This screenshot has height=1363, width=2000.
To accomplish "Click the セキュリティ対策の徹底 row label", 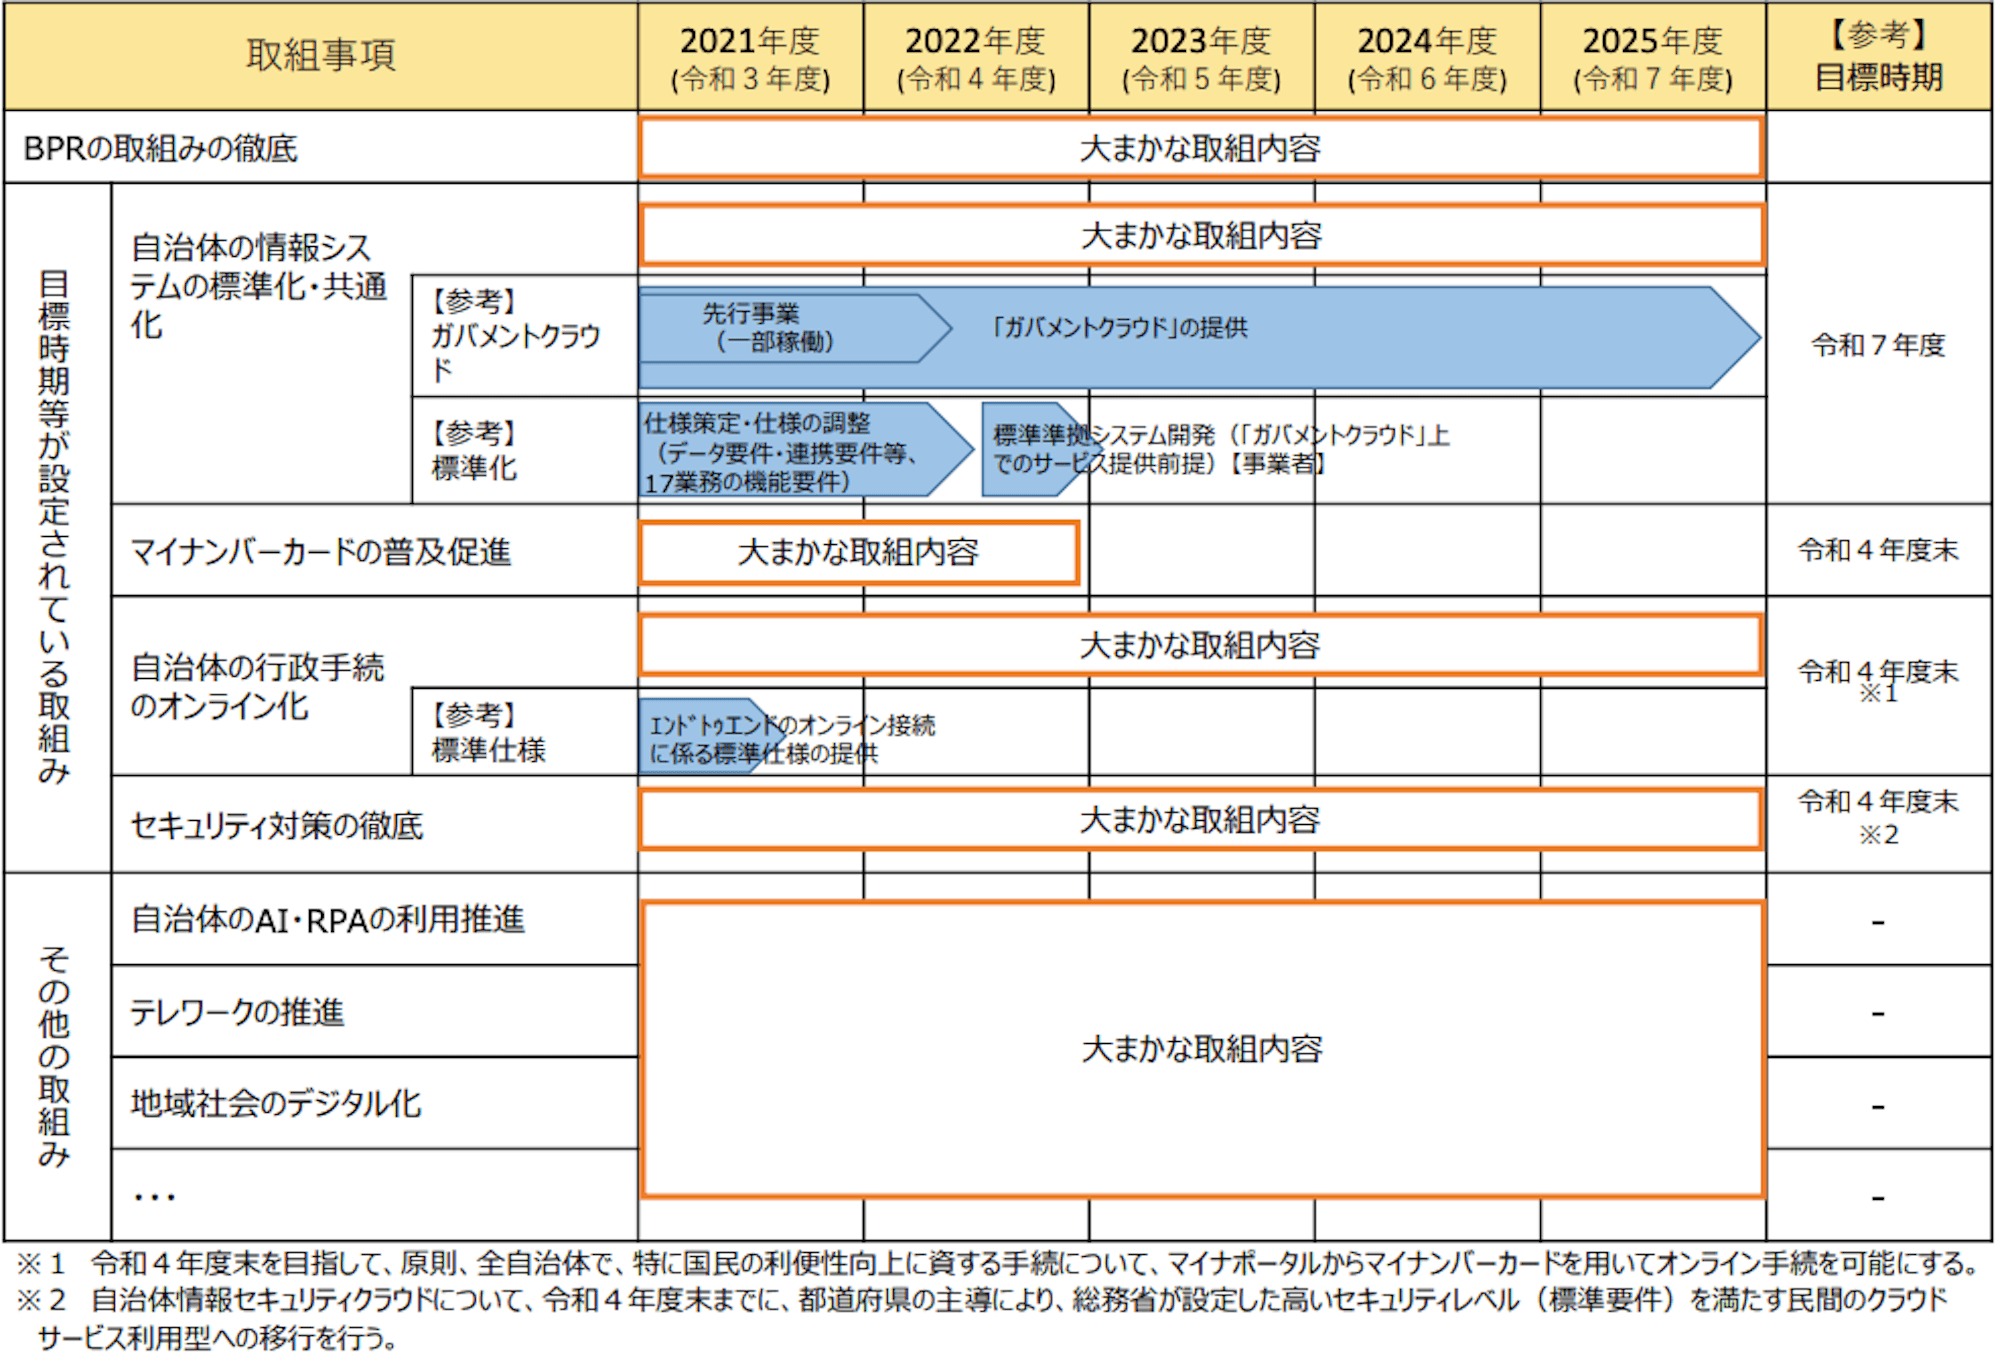I will click(277, 826).
